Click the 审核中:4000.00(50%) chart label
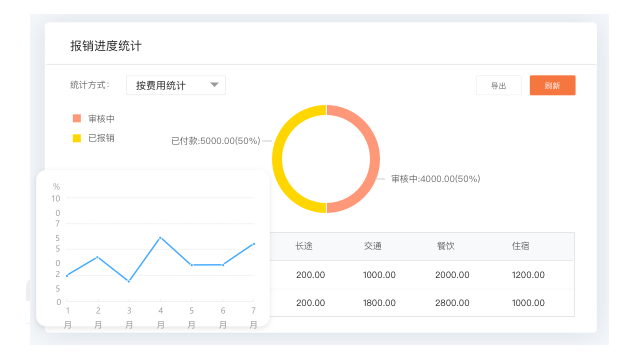Viewport: 640px width, 360px height. [436, 179]
